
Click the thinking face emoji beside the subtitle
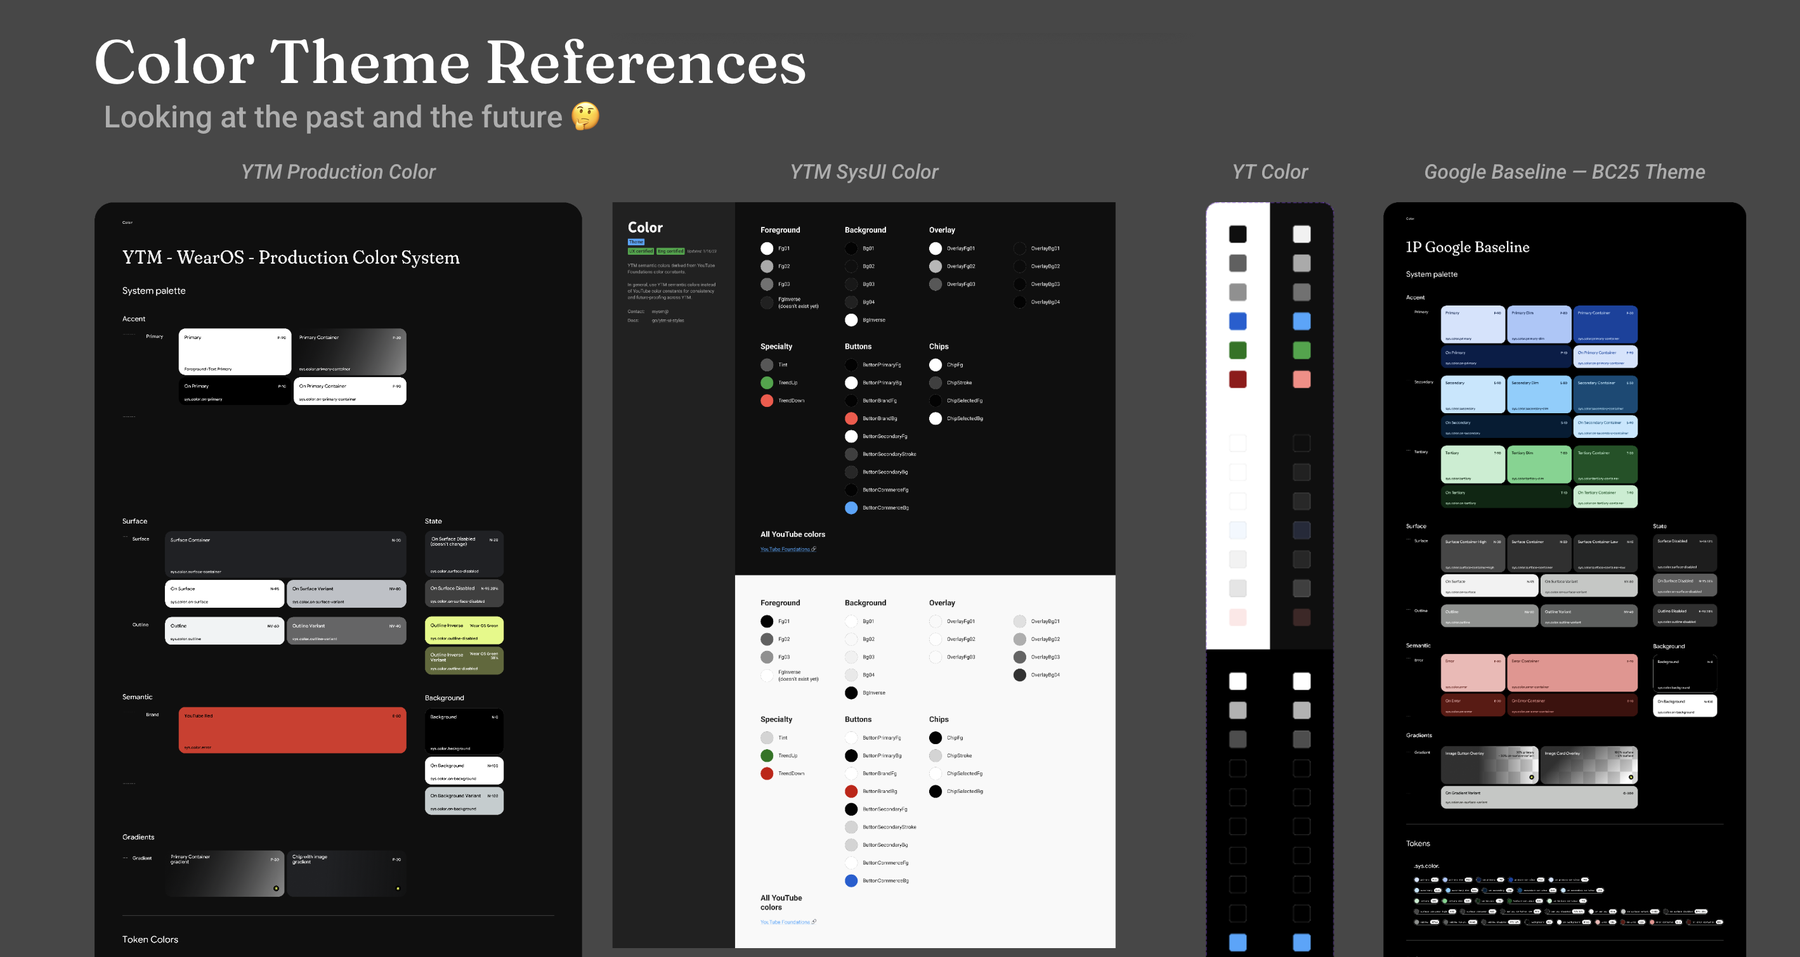586,117
